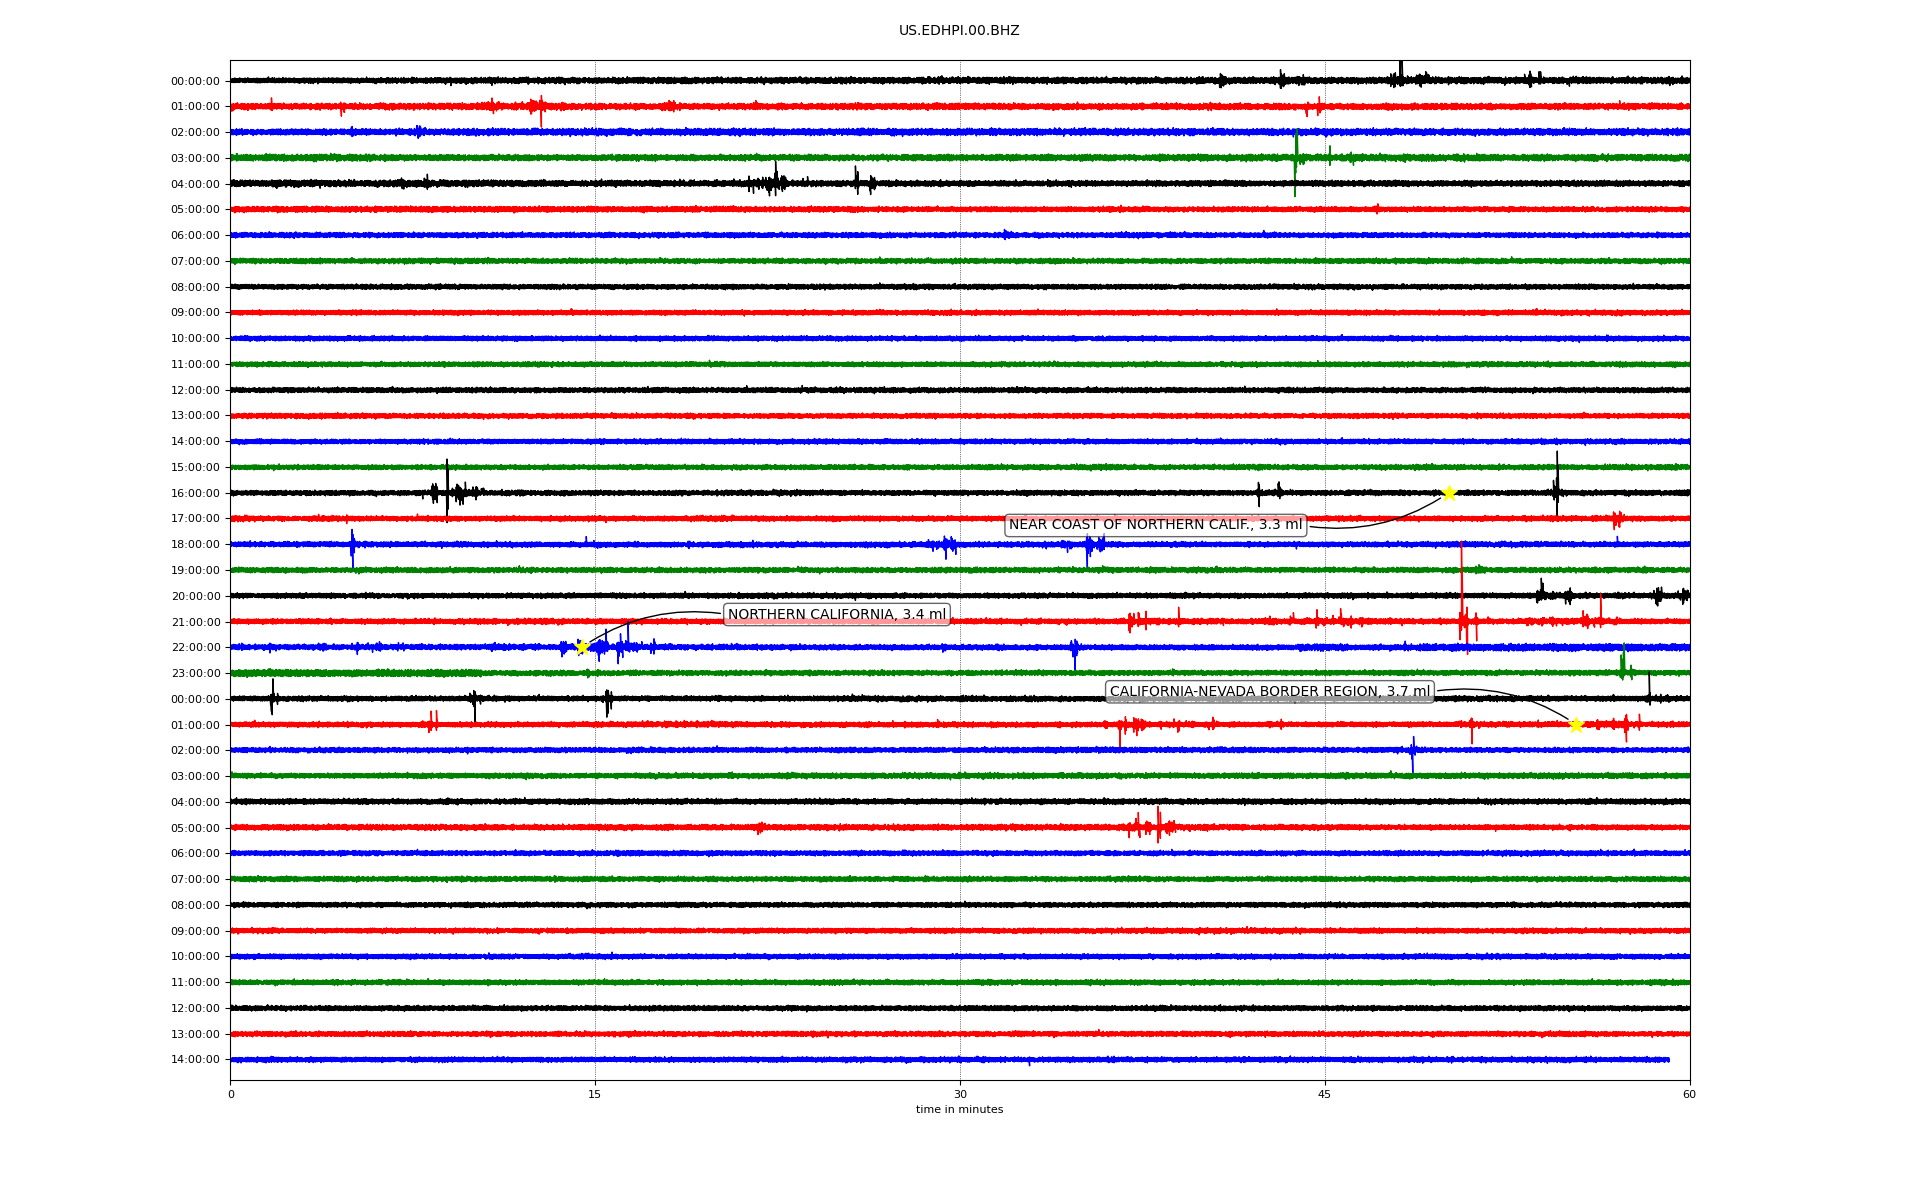Click the 16:00:00 row time label

[x=195, y=493]
